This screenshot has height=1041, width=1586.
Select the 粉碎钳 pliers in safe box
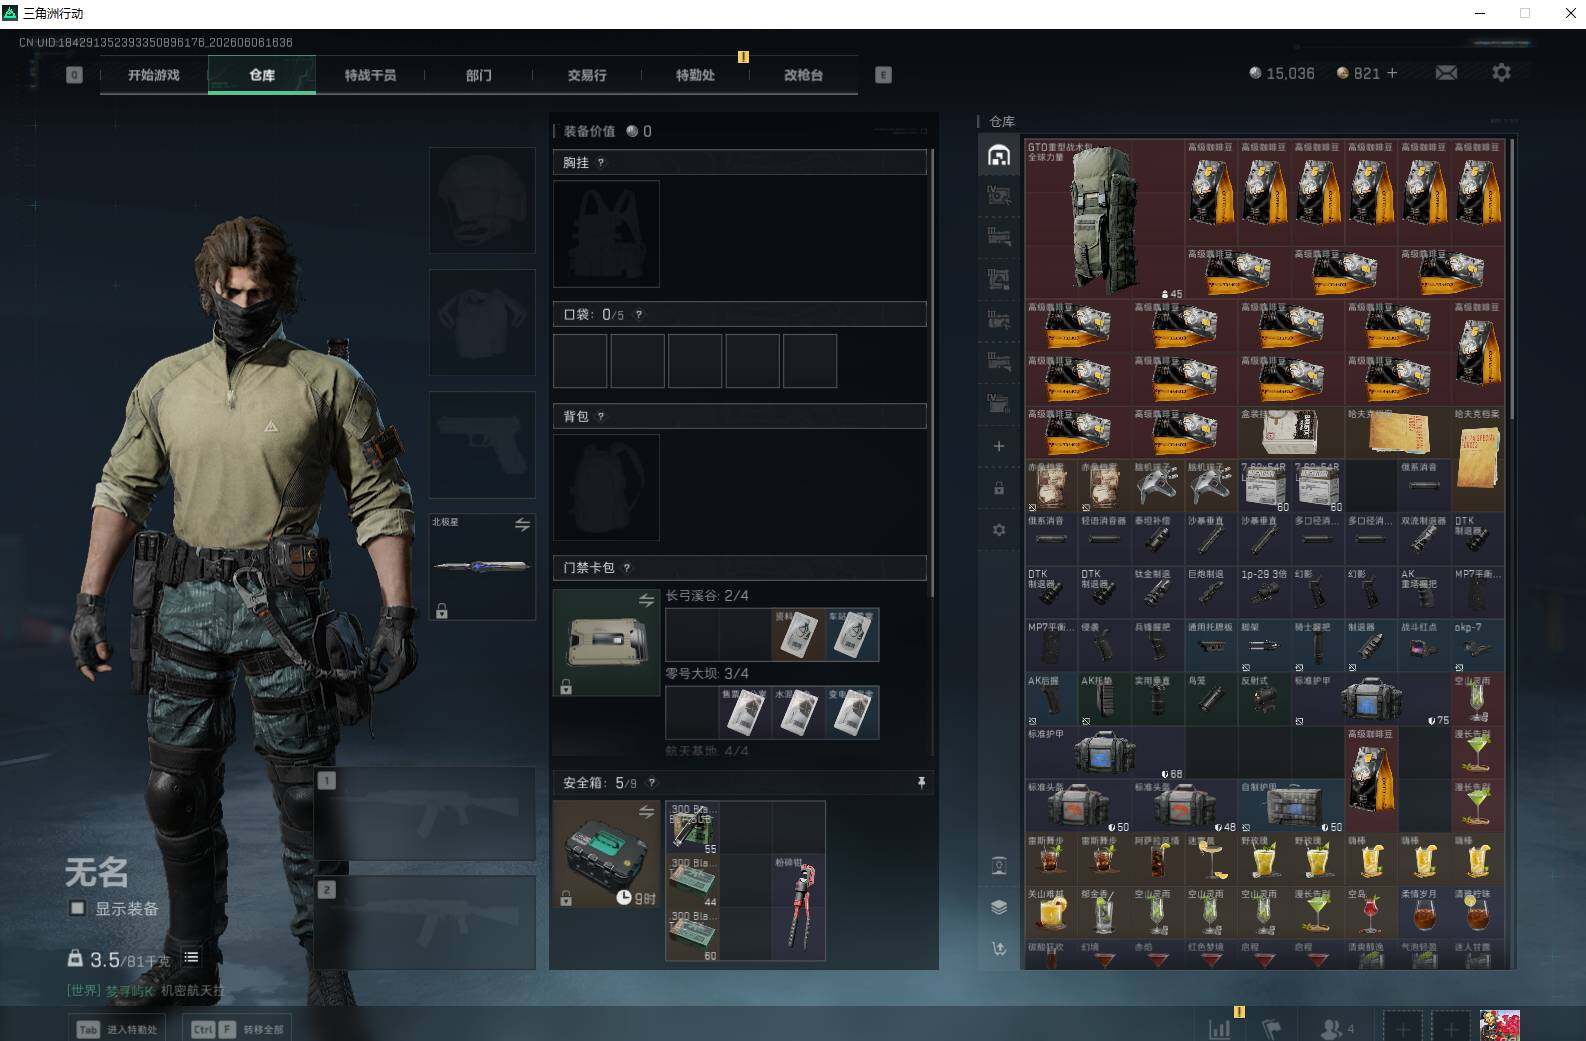coord(798,907)
